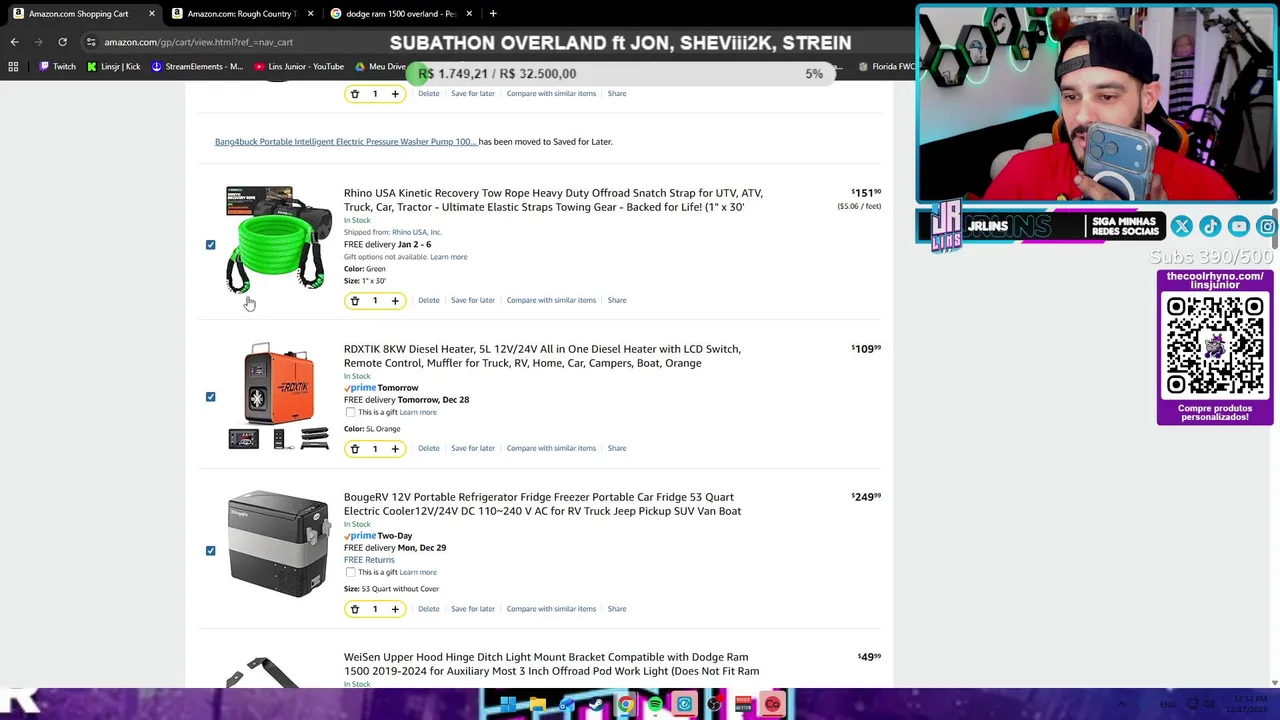
Task: Open the StreamElements bookmark
Action: [196, 67]
